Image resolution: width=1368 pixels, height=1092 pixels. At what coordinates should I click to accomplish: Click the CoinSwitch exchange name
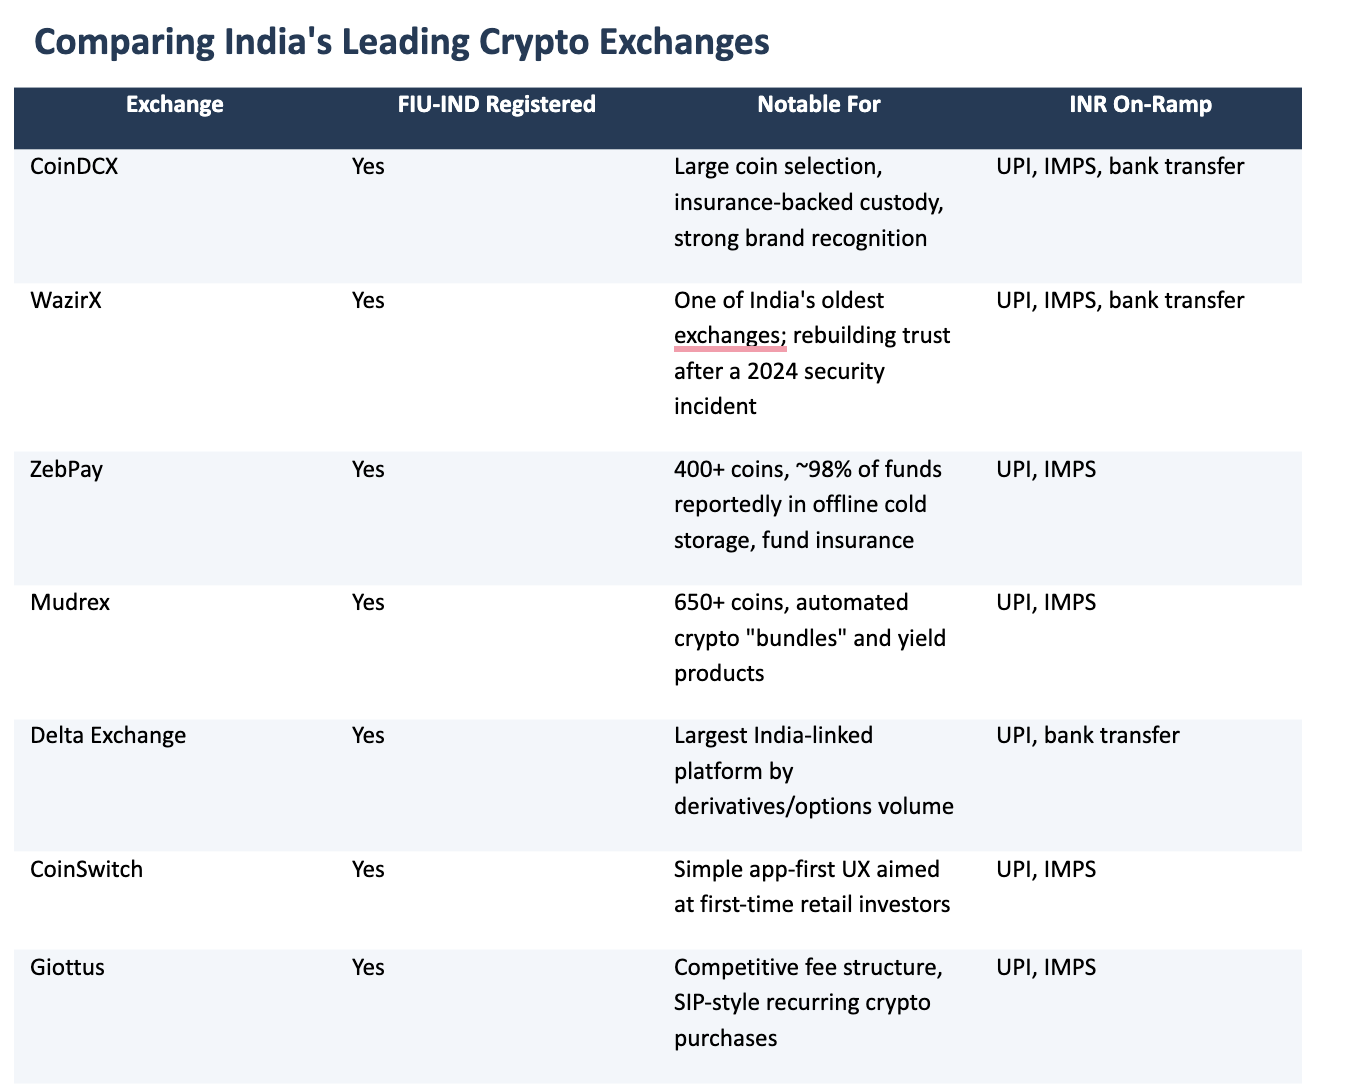pyautogui.click(x=87, y=869)
